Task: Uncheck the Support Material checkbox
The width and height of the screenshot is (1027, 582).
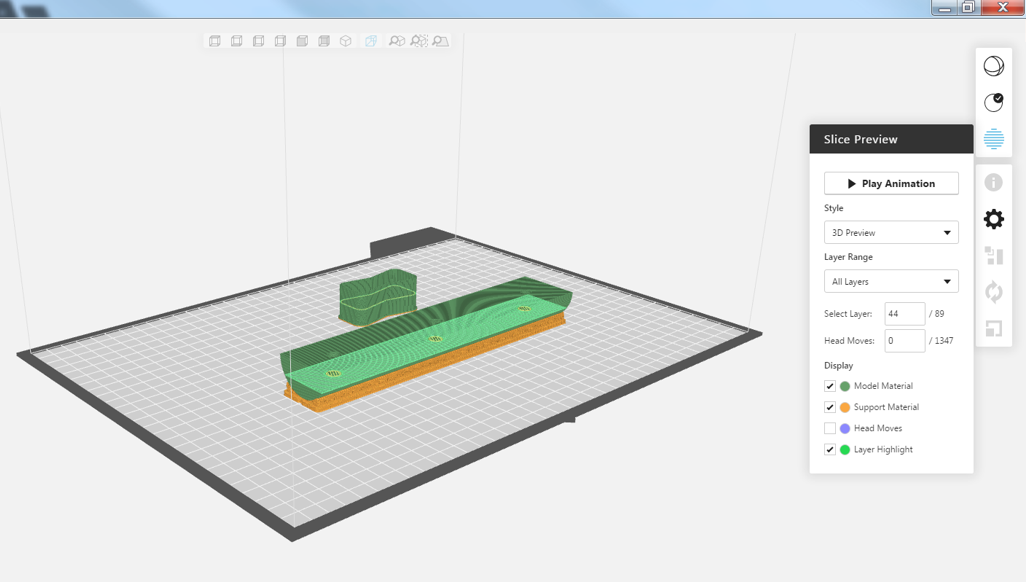Action: 830,407
